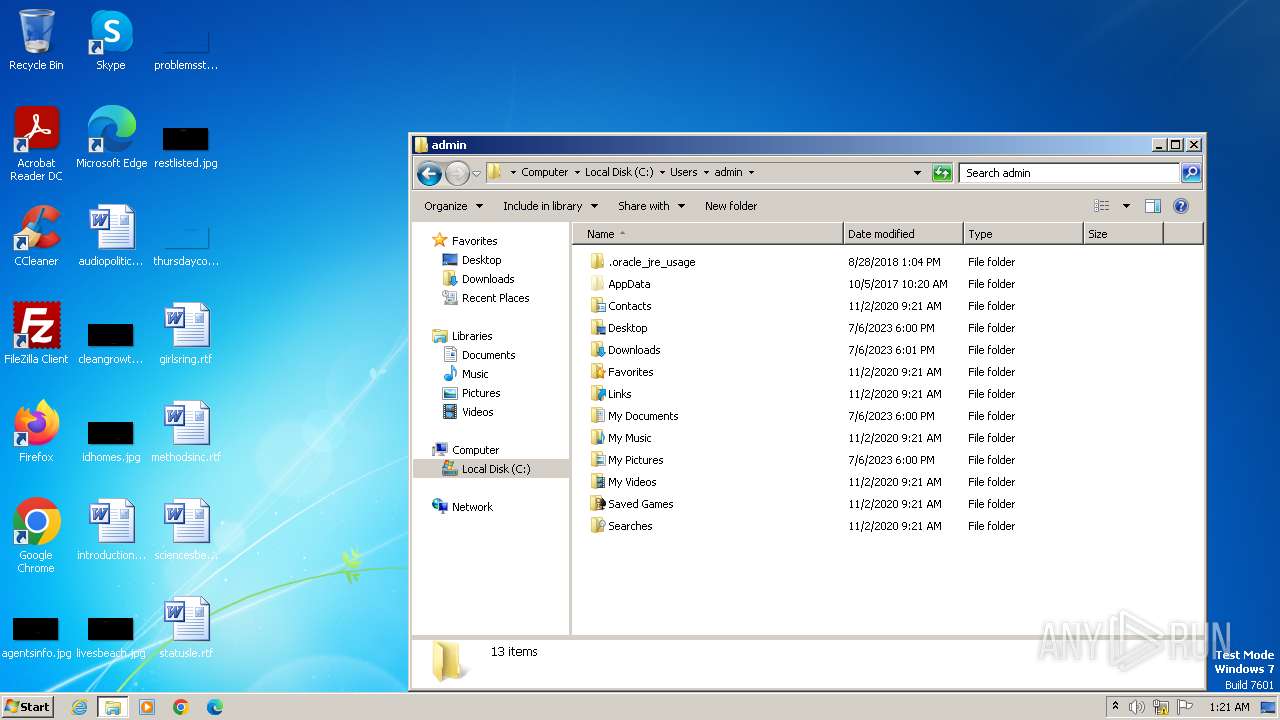This screenshot has width=1280, height=720.
Task: Select the Firefox desktop shortcut
Action: point(36,432)
